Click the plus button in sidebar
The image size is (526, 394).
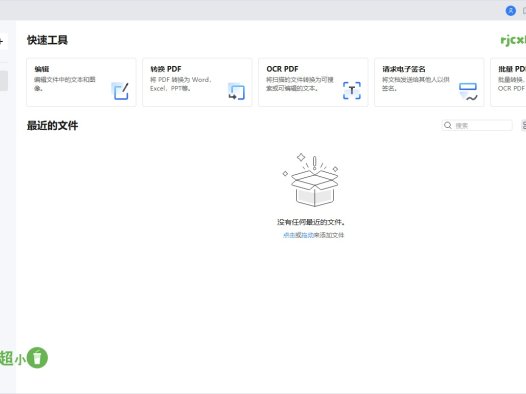pos(3,41)
